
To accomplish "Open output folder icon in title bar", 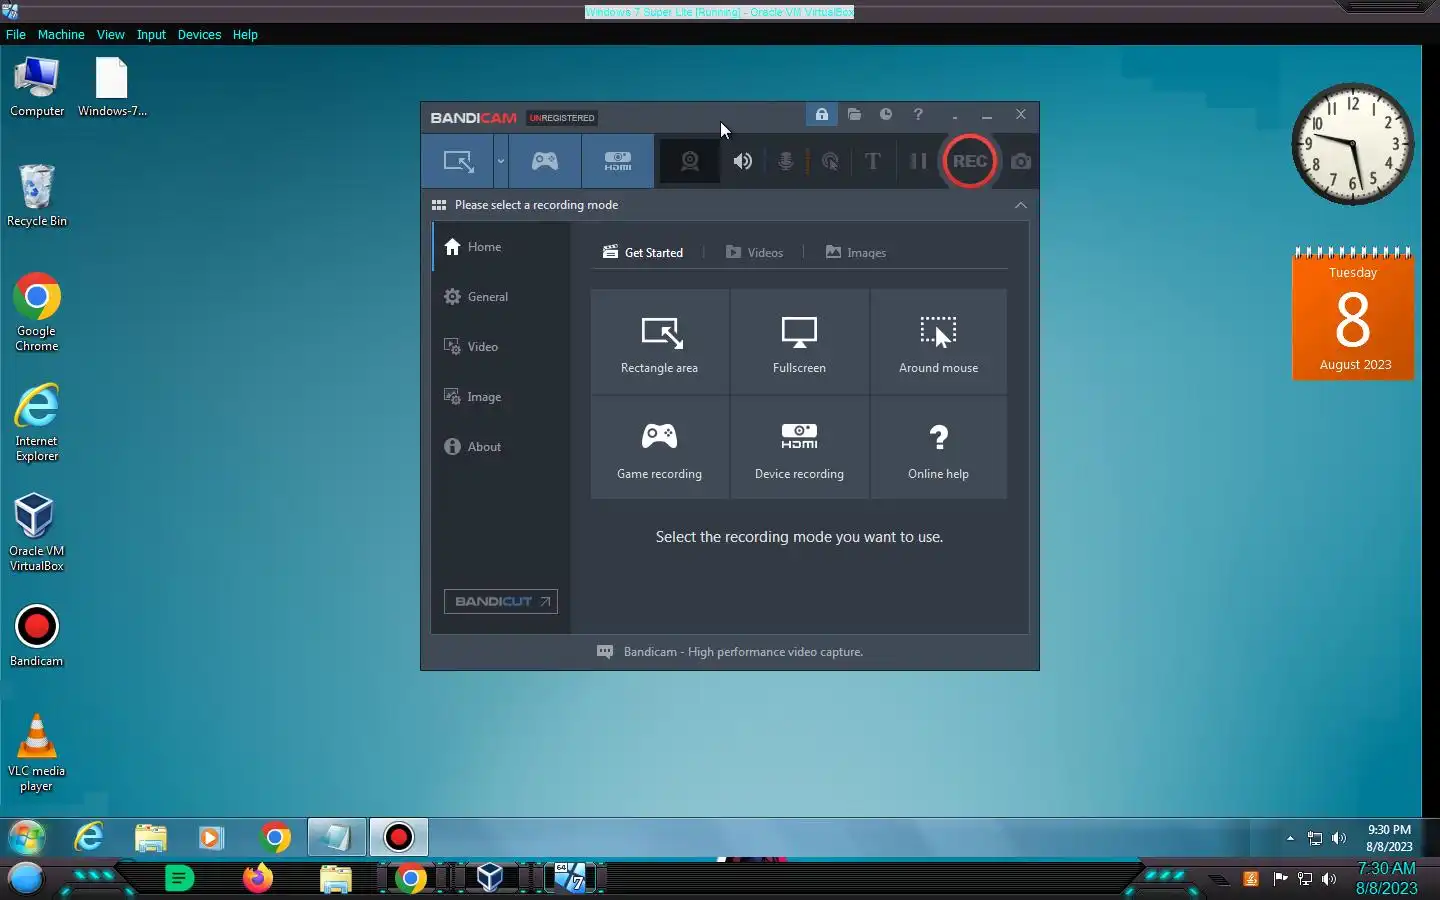I will coord(854,114).
